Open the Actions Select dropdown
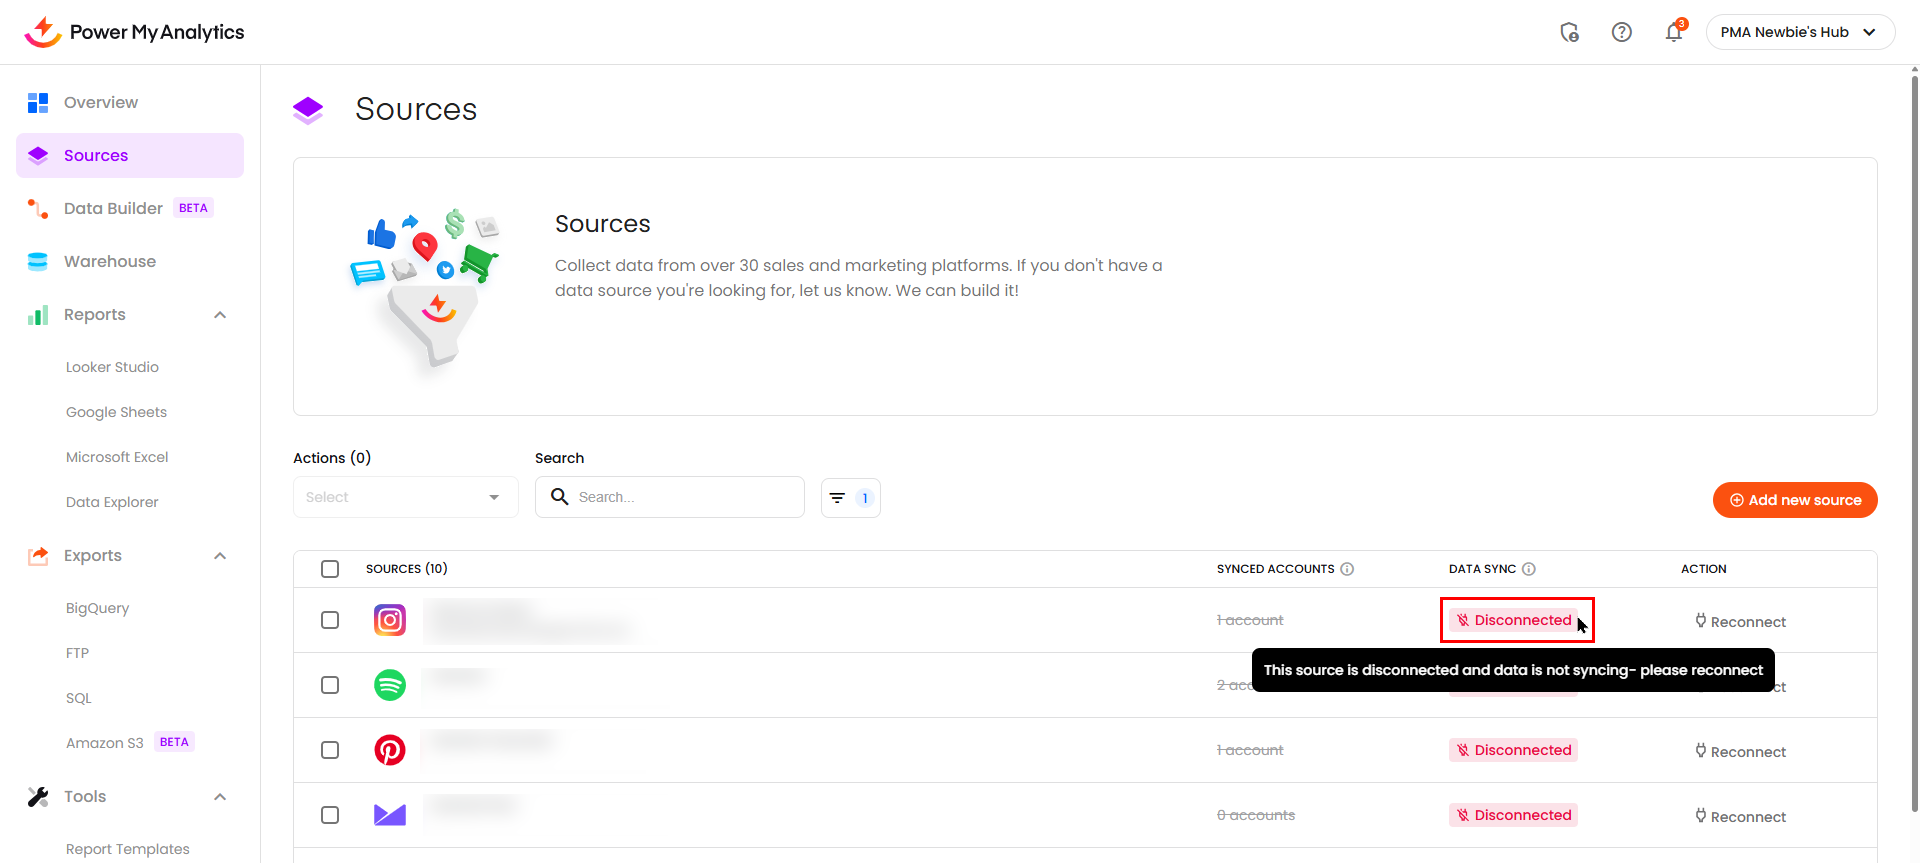The height and width of the screenshot is (863, 1920). pyautogui.click(x=405, y=498)
